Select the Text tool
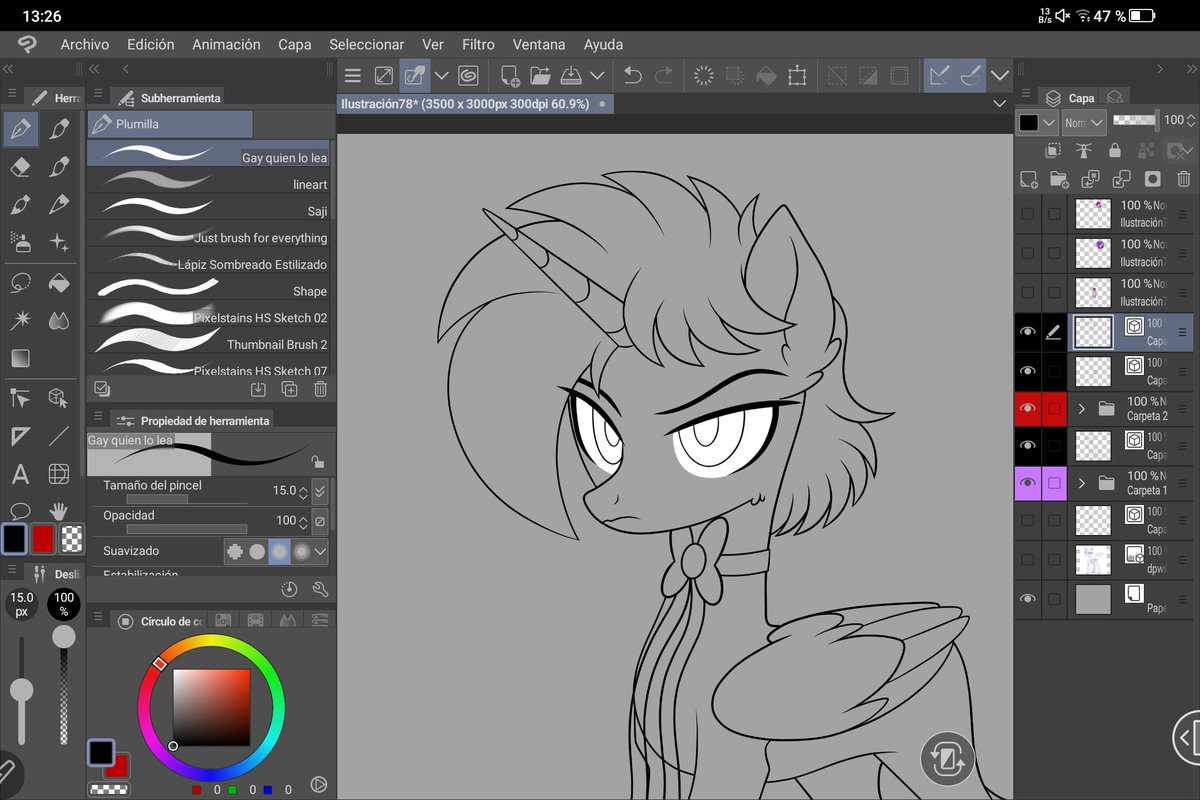Image resolution: width=1200 pixels, height=800 pixels. (21, 474)
